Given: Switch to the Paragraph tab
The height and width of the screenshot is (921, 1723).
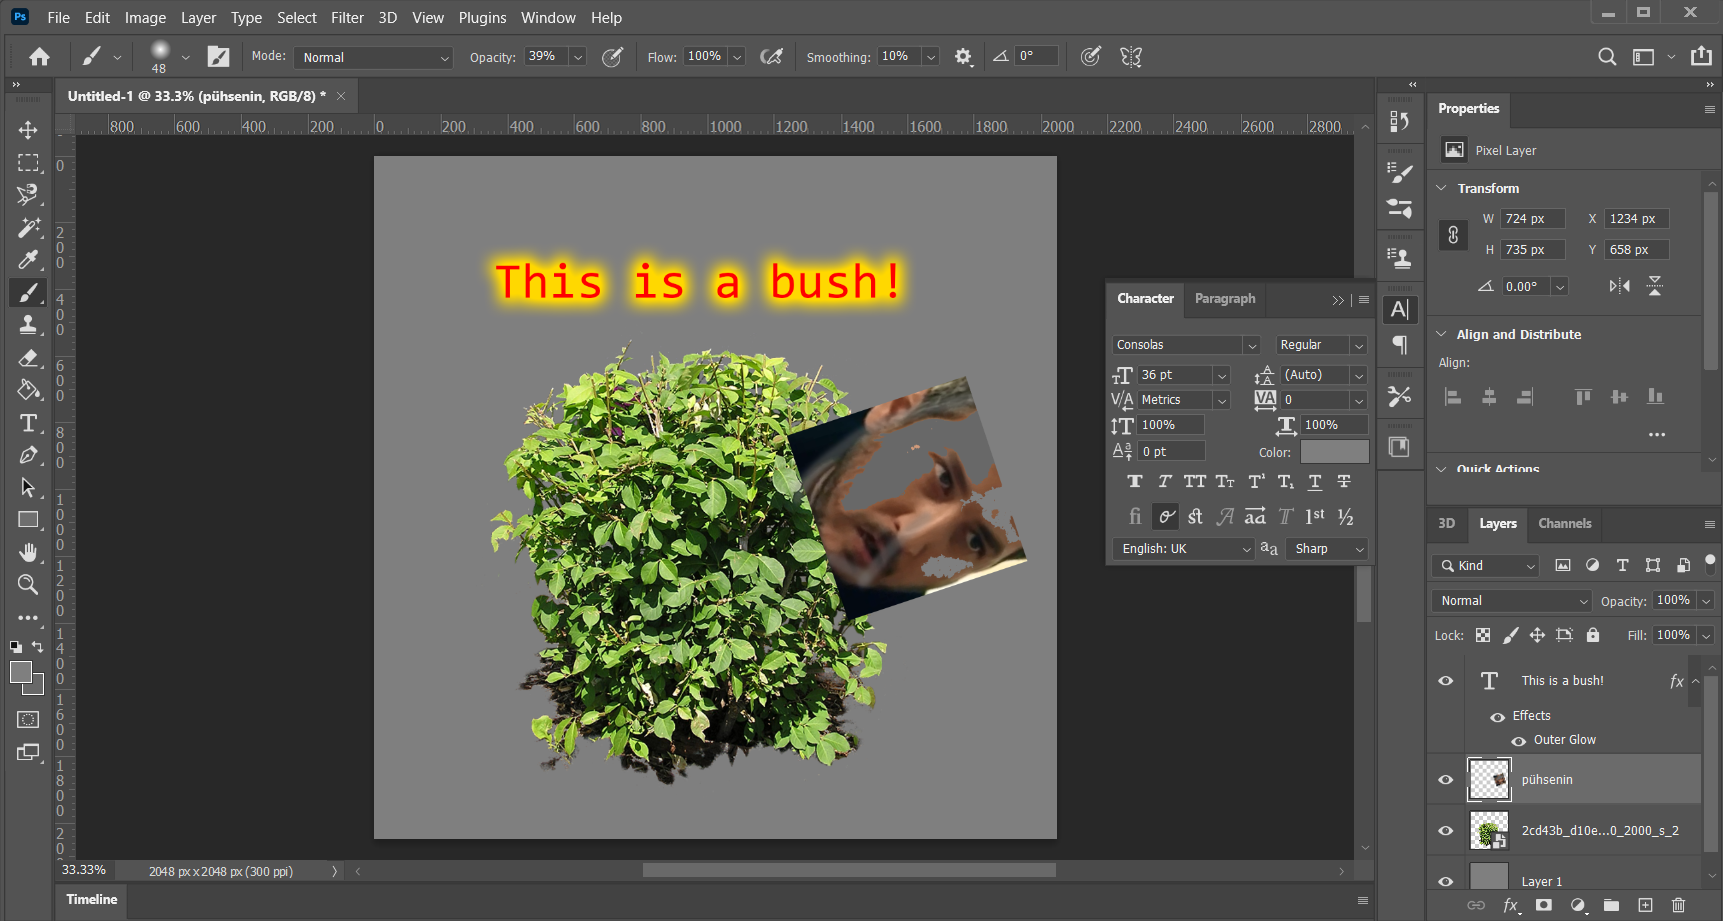Looking at the screenshot, I should coord(1225,299).
